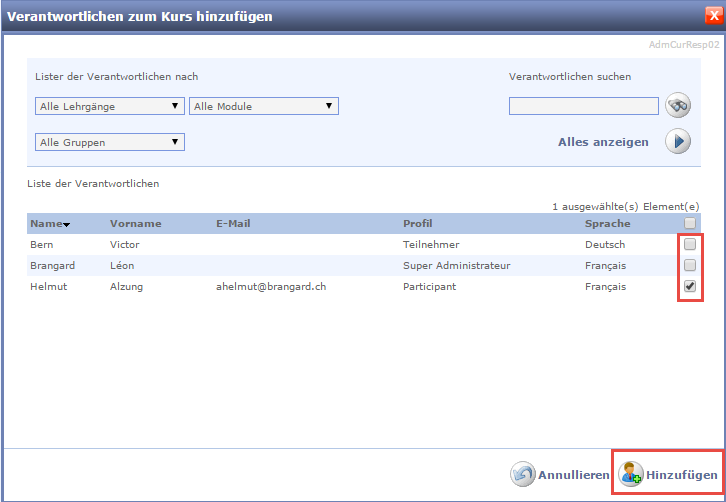This screenshot has height=502, width=726.
Task: Click the Name sort arrow
Action: (66, 225)
